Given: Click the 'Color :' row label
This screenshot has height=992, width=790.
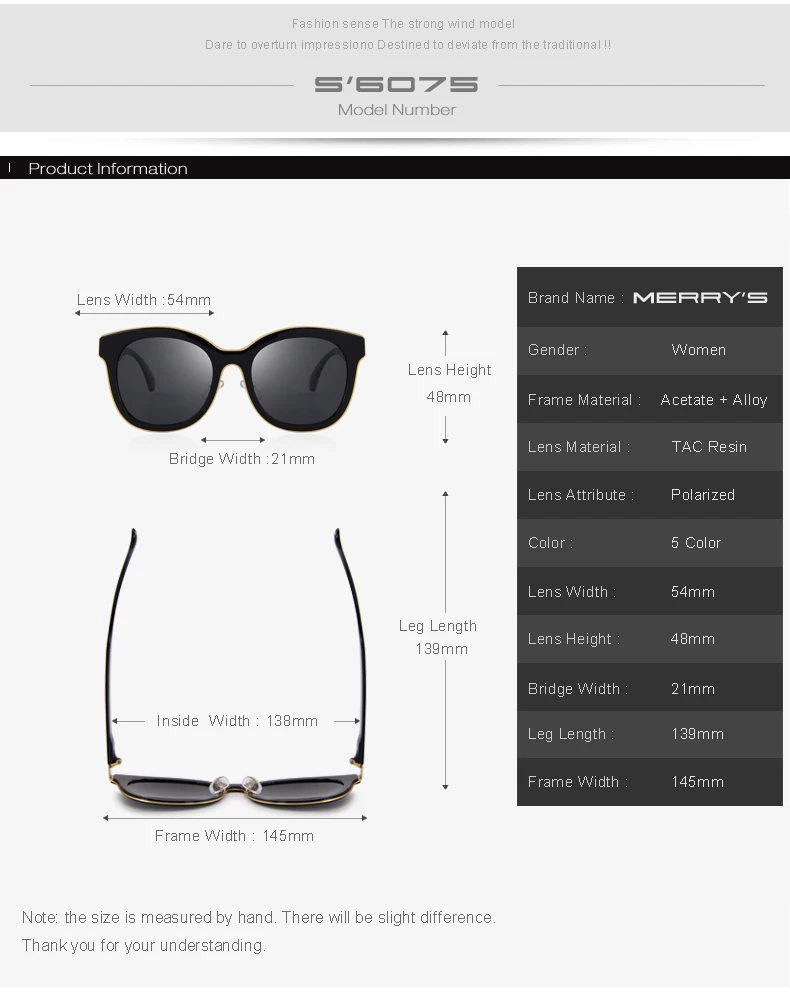Looking at the screenshot, I should tap(550, 543).
